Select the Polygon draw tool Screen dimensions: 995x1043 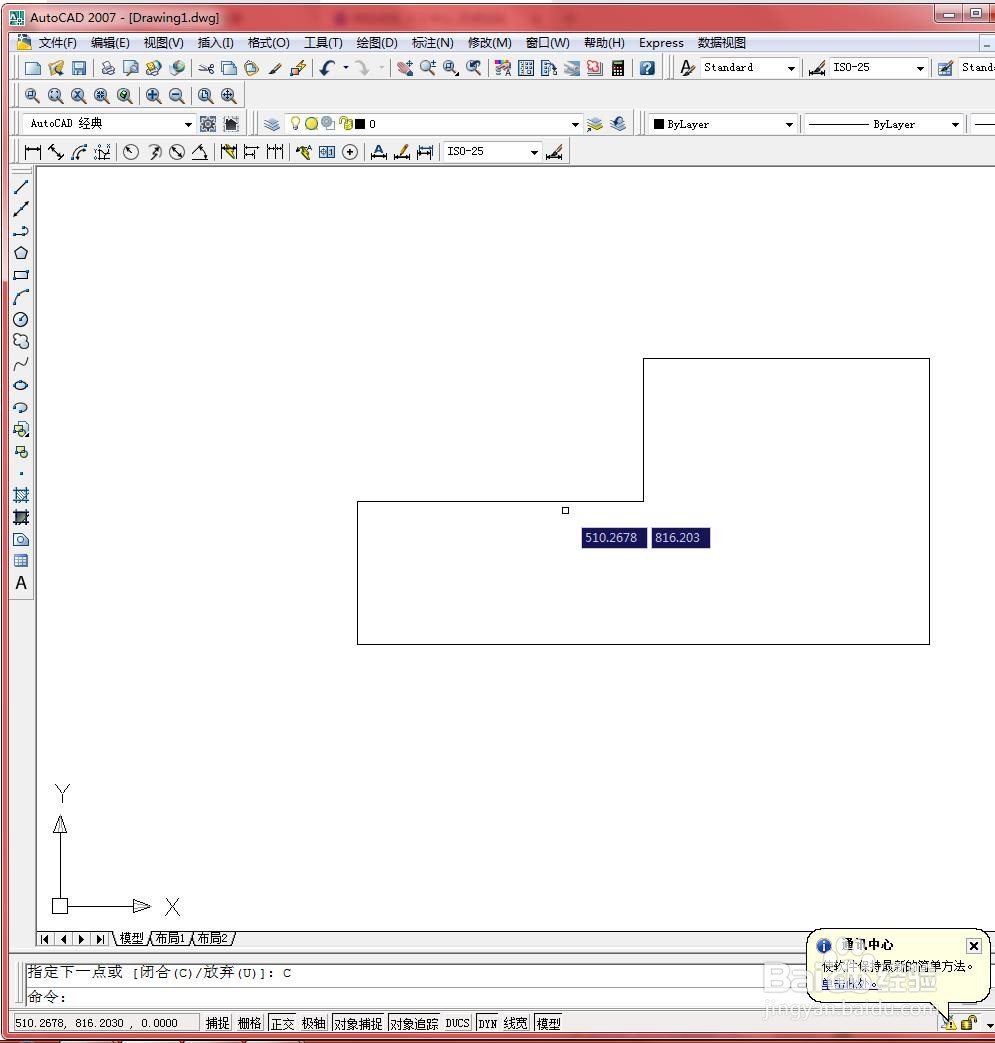point(21,253)
